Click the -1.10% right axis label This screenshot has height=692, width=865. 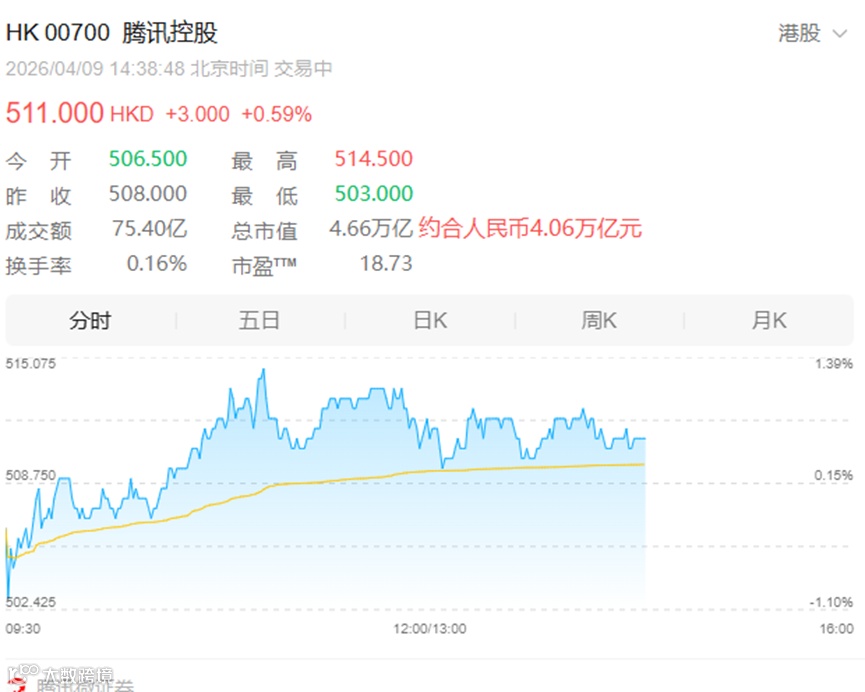(831, 602)
